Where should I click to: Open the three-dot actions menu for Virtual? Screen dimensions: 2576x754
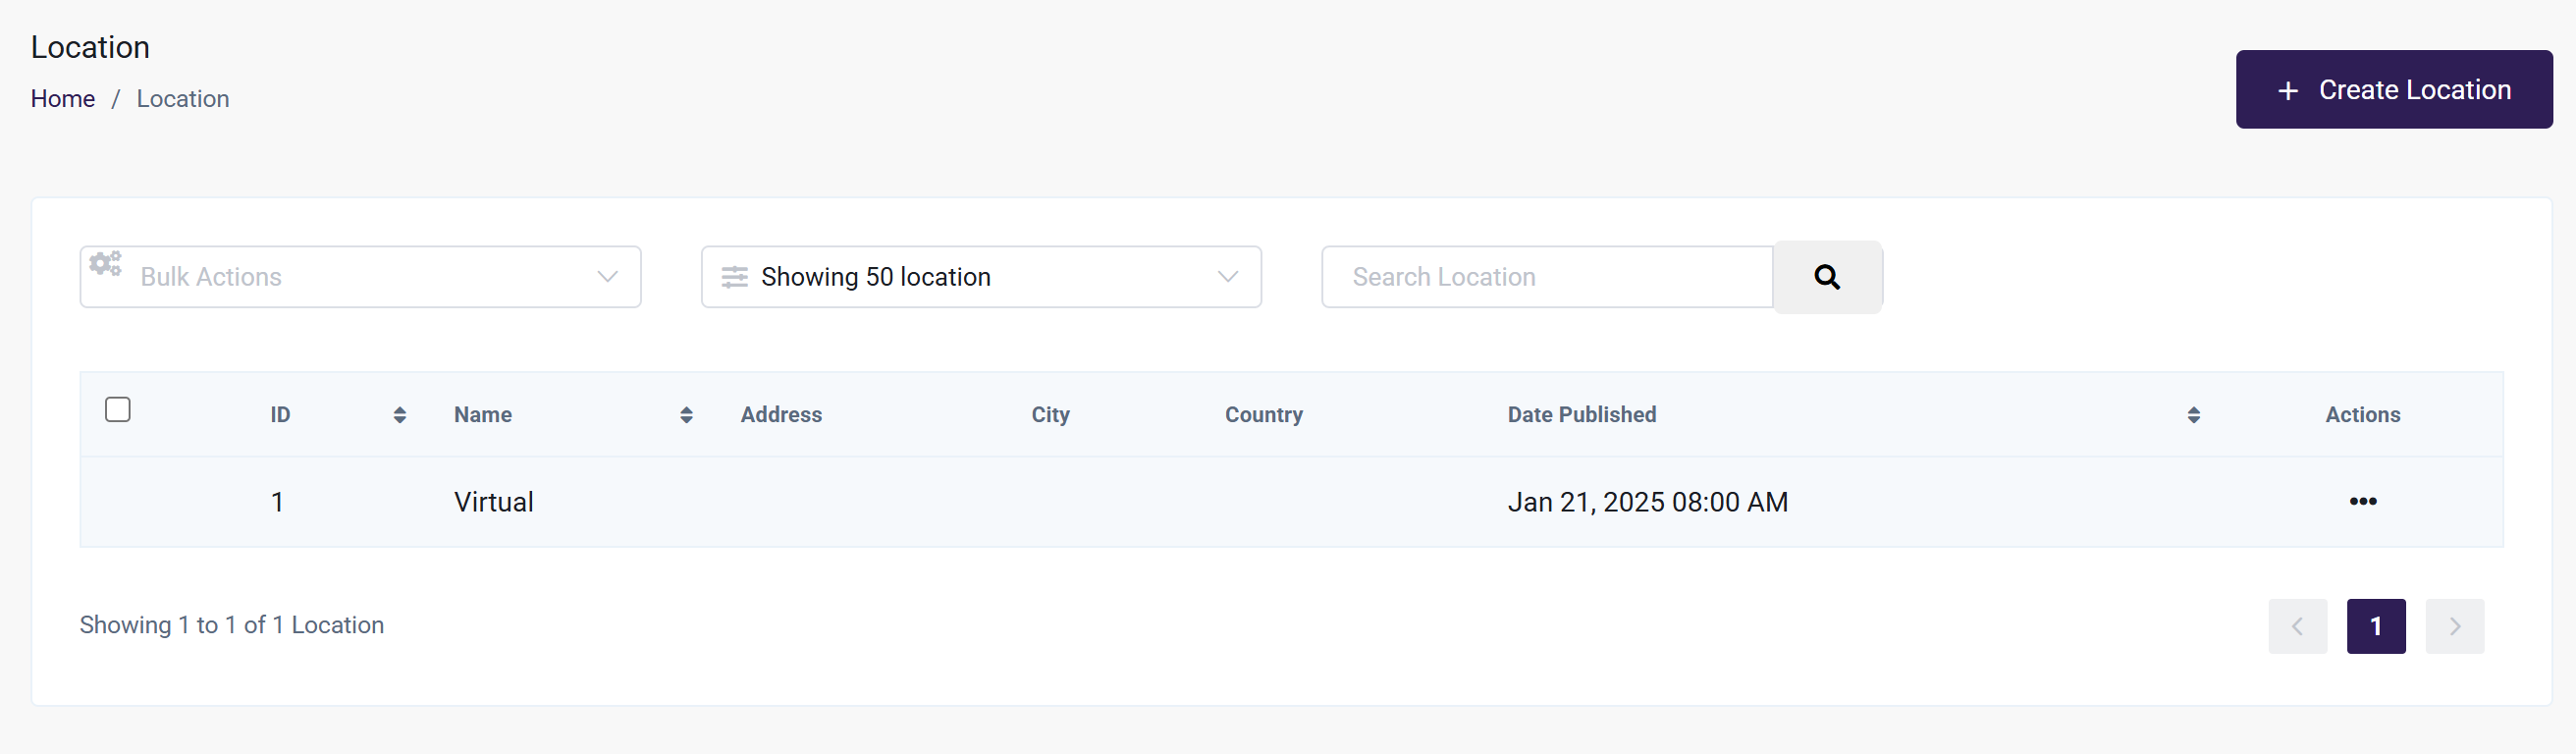[x=2362, y=501]
